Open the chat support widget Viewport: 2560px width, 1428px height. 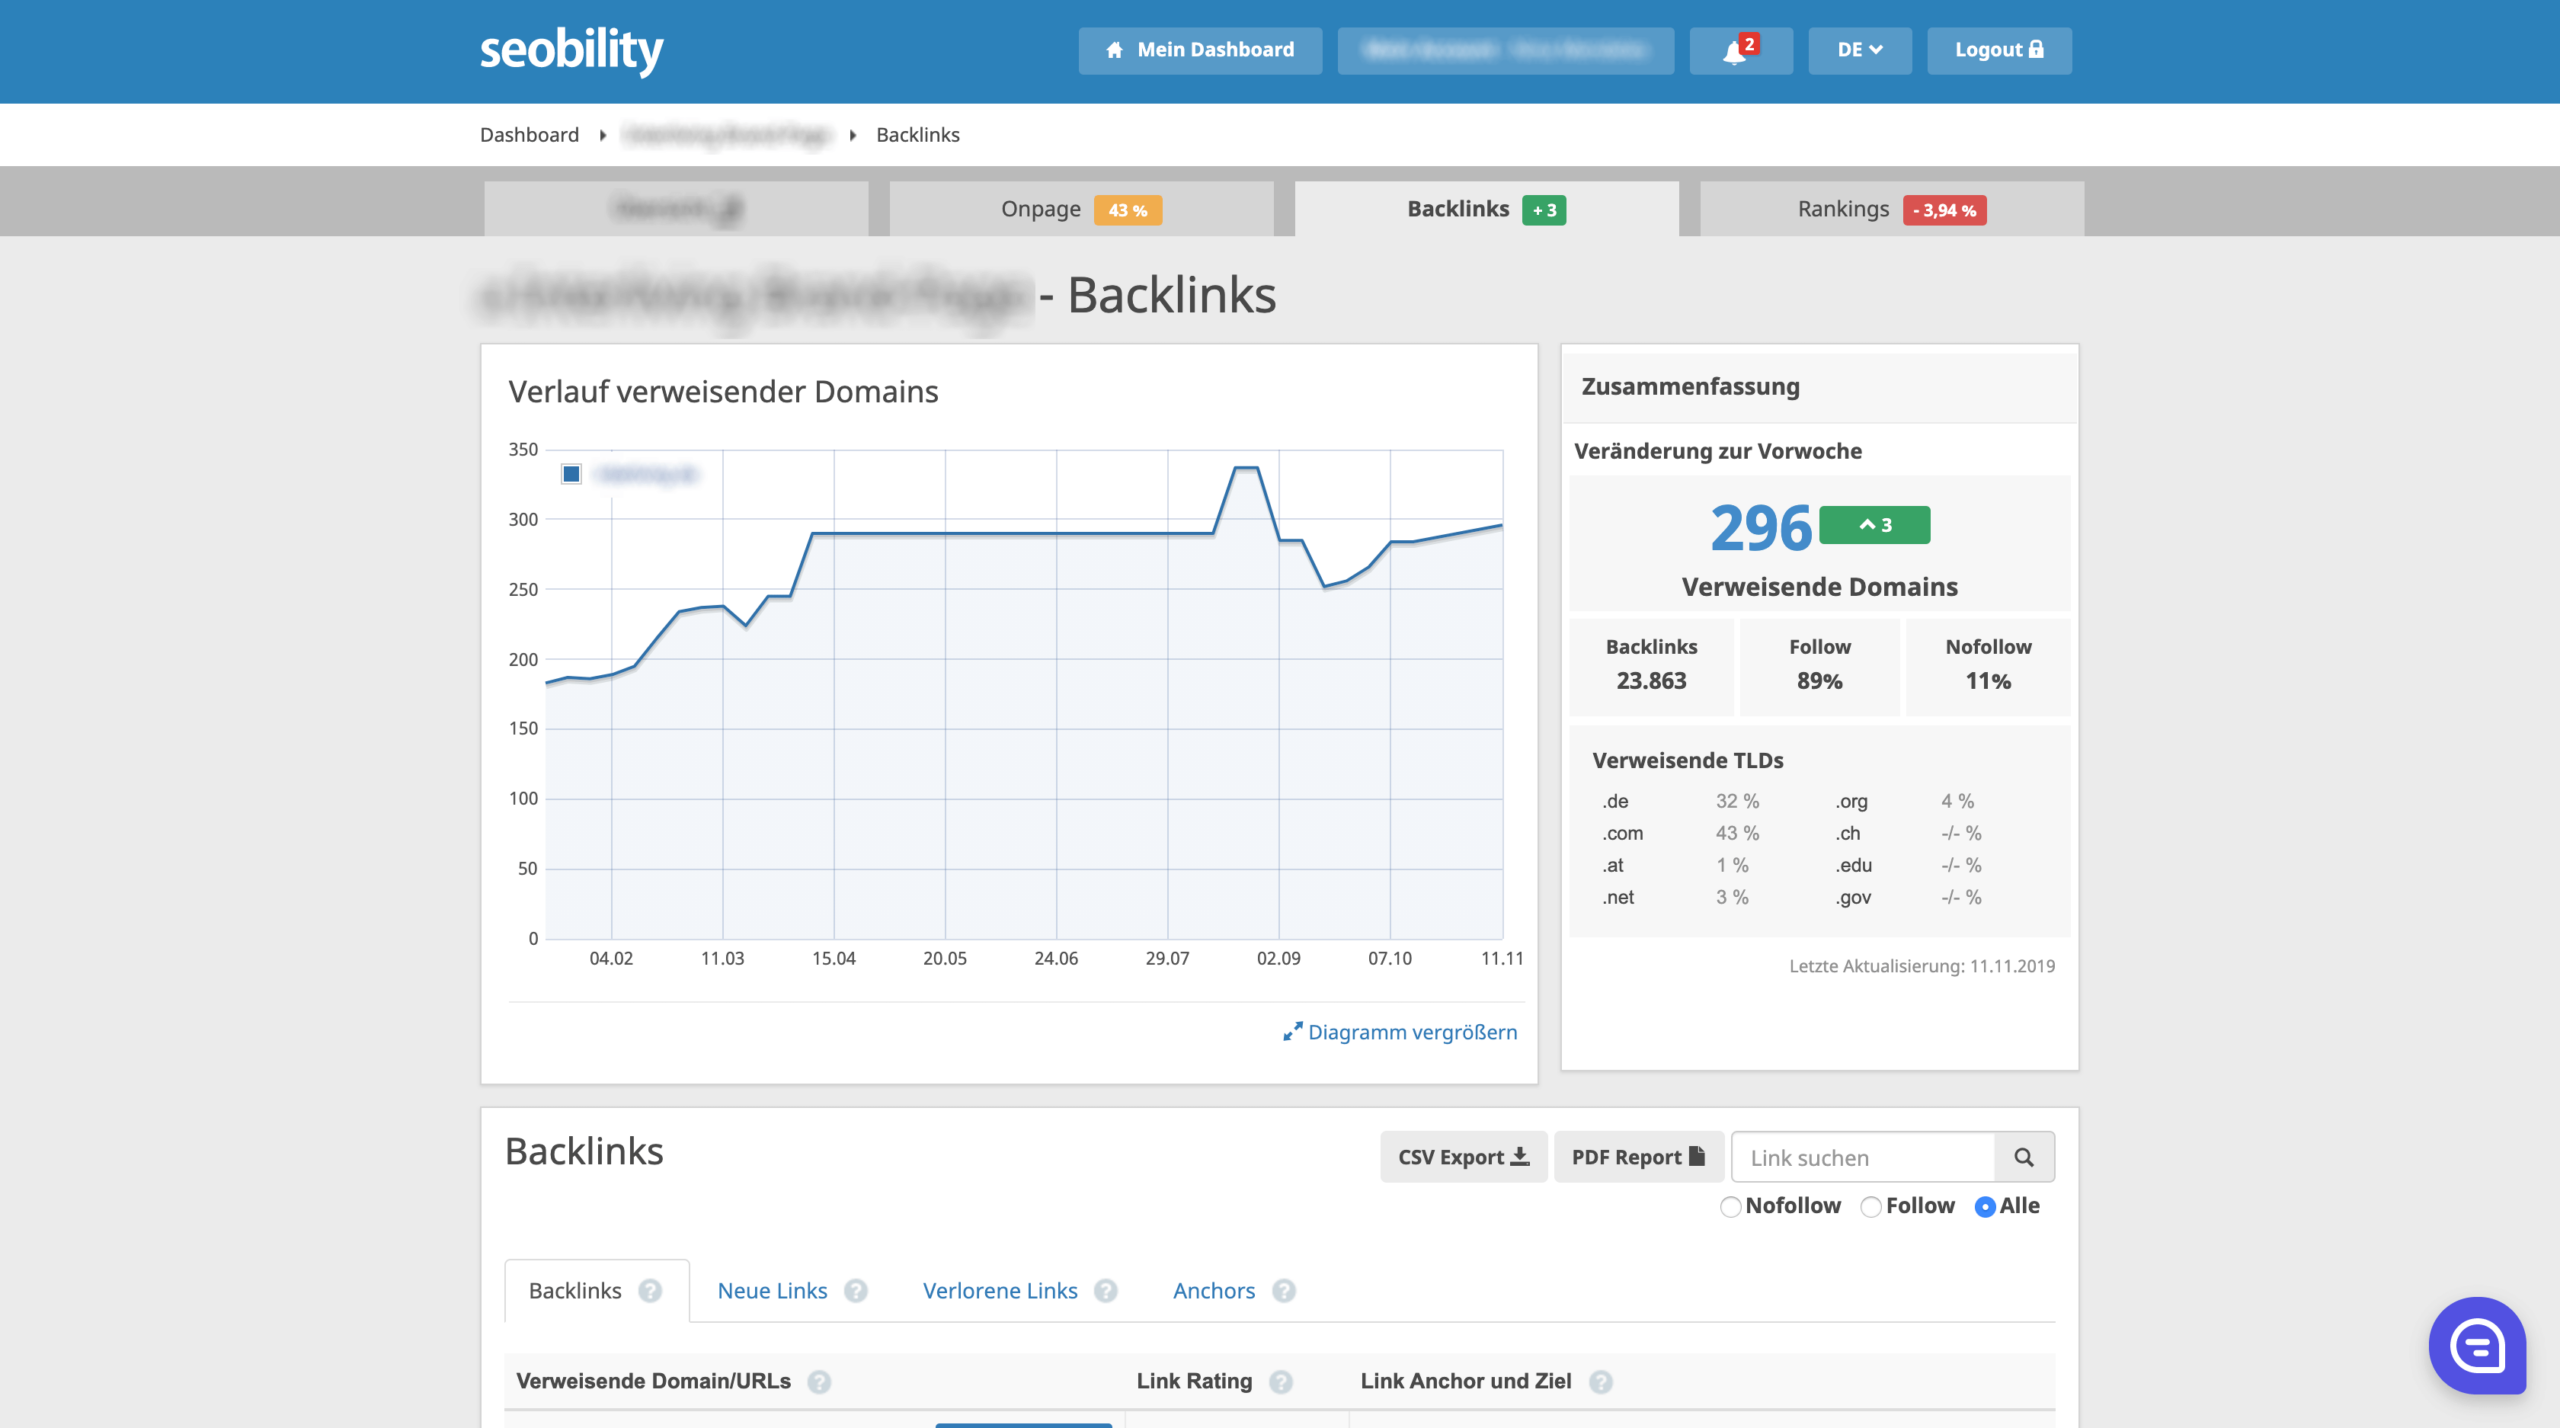point(2477,1345)
